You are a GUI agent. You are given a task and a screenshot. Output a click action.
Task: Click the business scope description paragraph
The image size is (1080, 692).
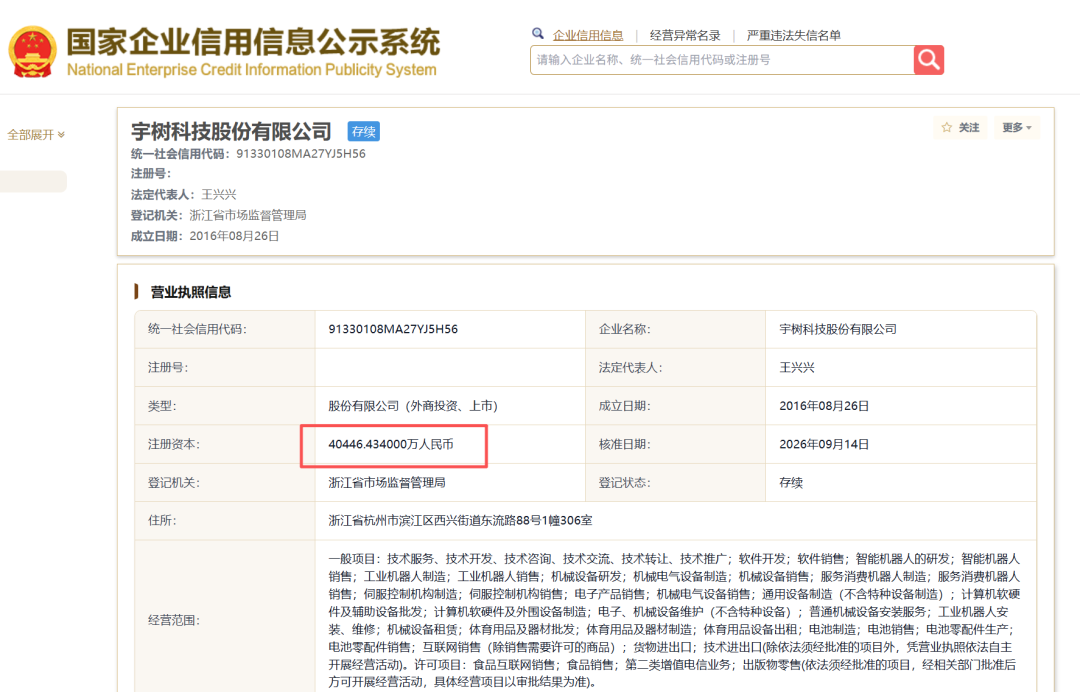coord(674,620)
